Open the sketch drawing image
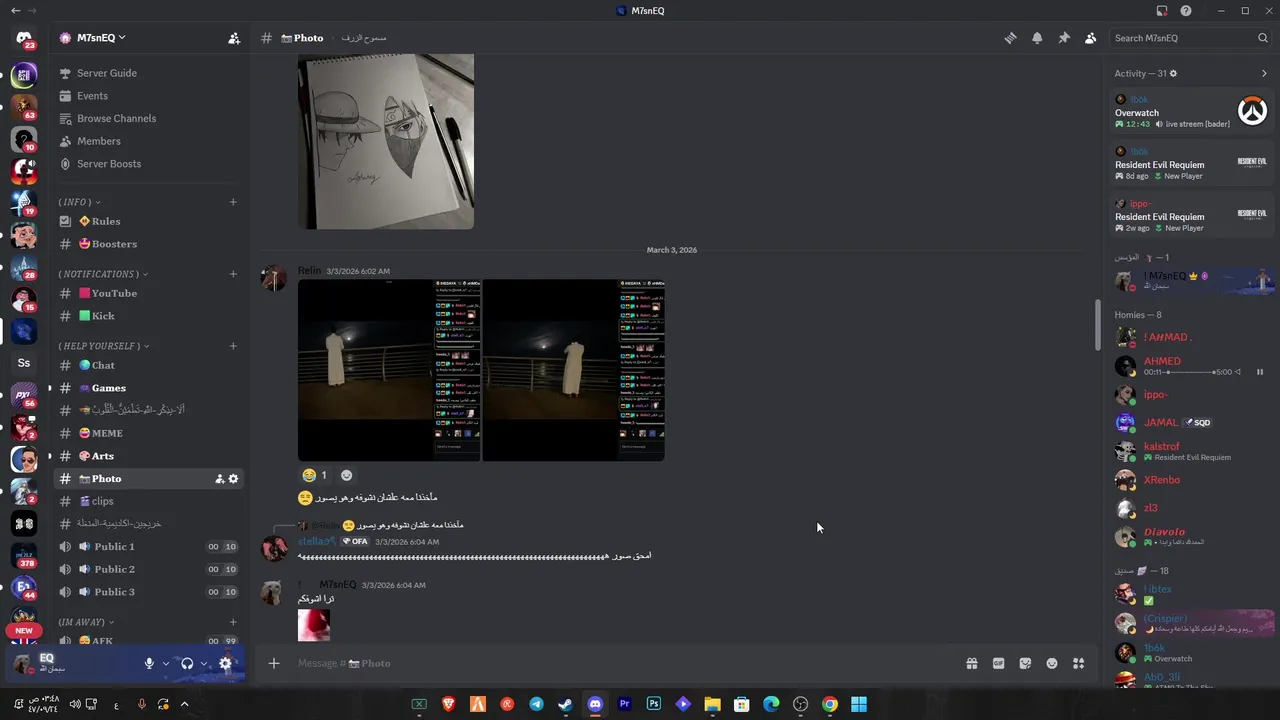The height and width of the screenshot is (720, 1280). click(386, 142)
